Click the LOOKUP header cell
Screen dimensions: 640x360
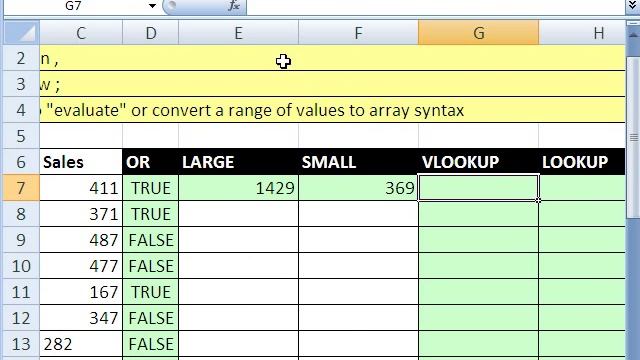(582, 162)
